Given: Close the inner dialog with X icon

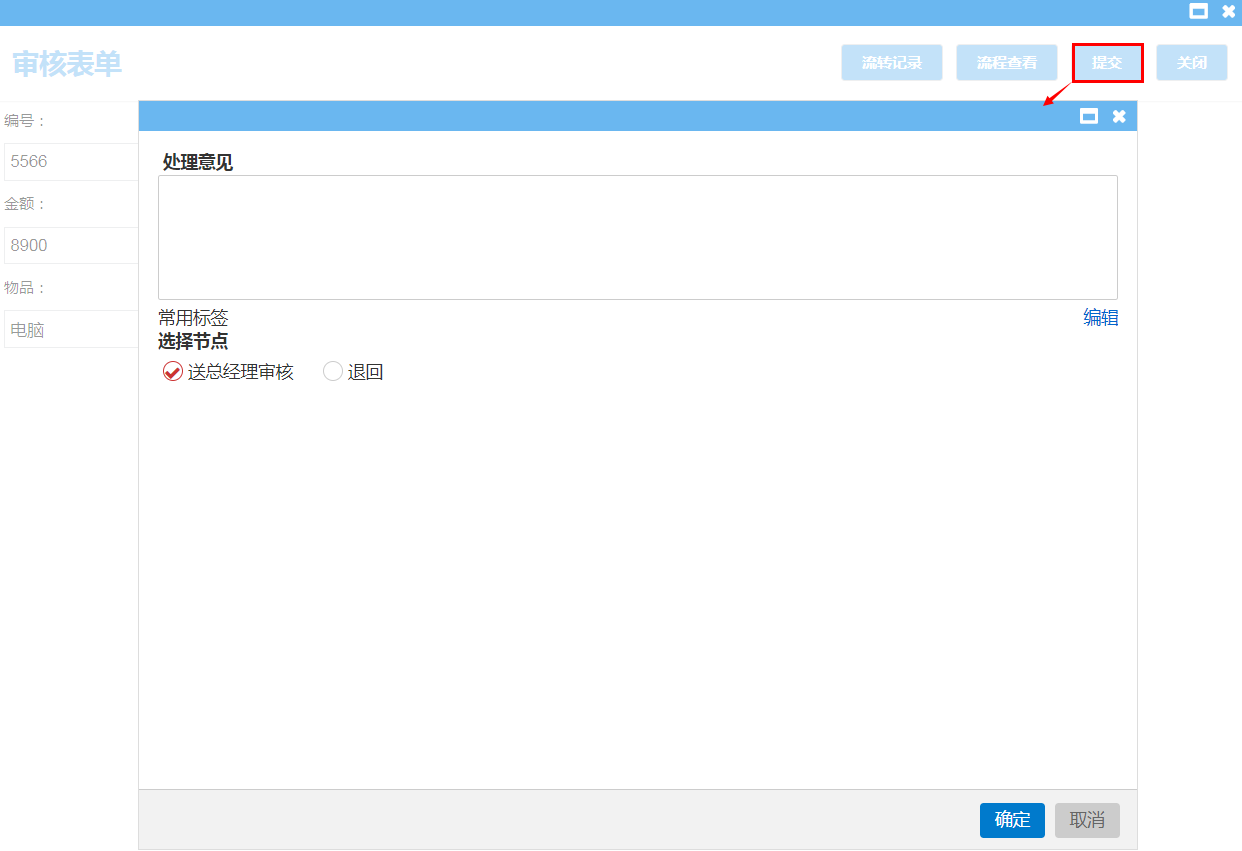Looking at the screenshot, I should tap(1119, 116).
